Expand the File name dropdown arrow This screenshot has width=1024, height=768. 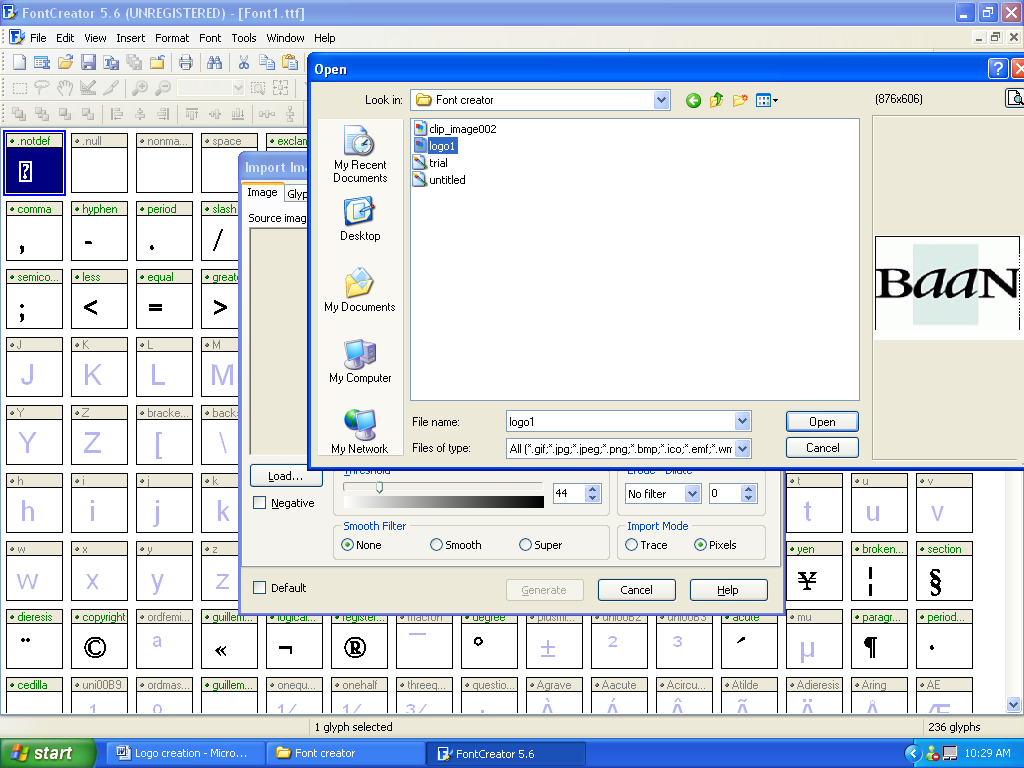coord(743,421)
